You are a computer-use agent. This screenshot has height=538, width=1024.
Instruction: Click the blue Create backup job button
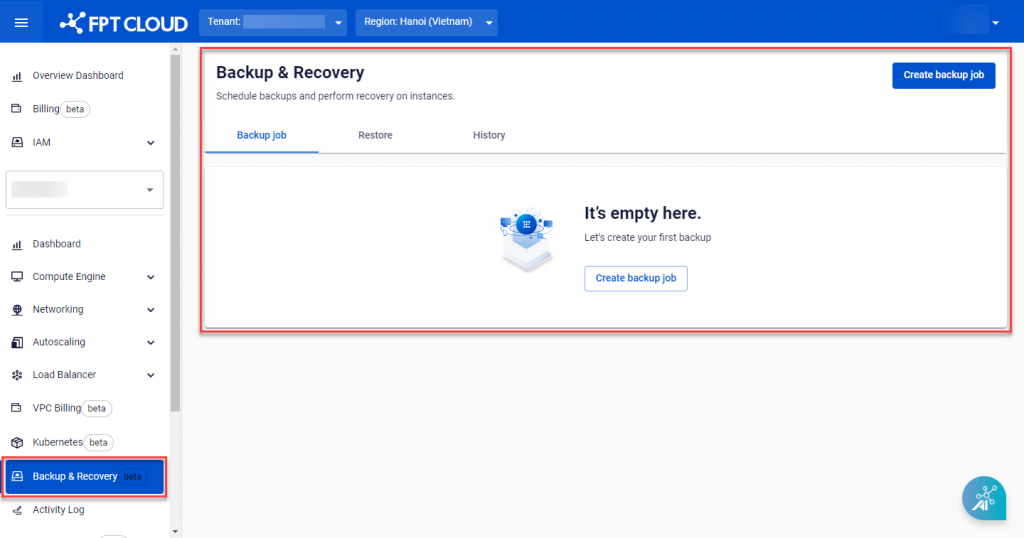(943, 75)
